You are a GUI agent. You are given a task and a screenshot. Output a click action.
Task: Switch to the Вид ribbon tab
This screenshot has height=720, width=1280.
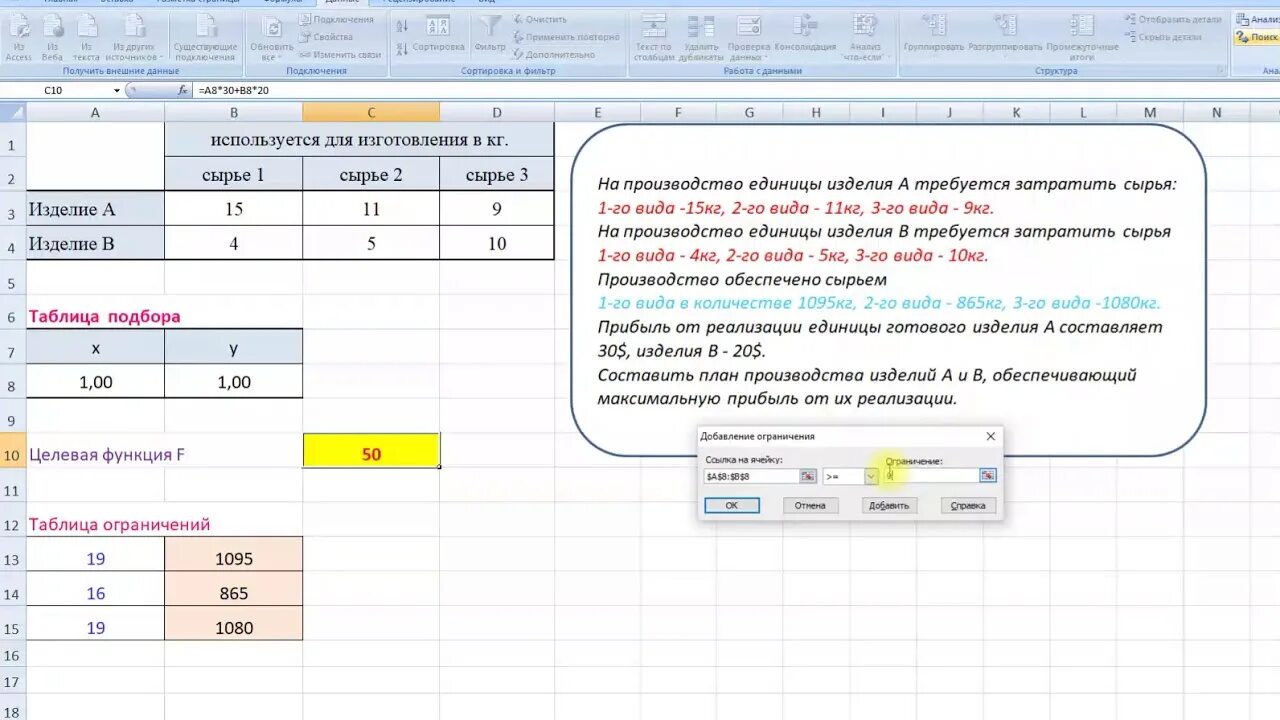coord(487,2)
